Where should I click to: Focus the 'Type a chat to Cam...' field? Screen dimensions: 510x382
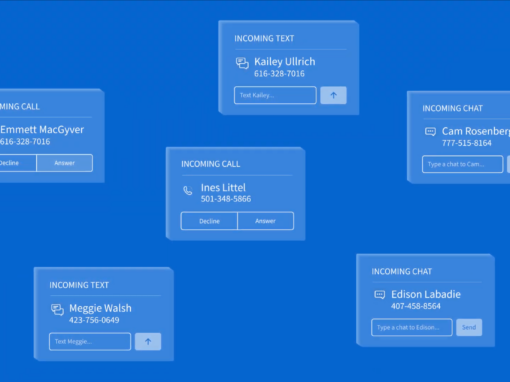(463, 164)
